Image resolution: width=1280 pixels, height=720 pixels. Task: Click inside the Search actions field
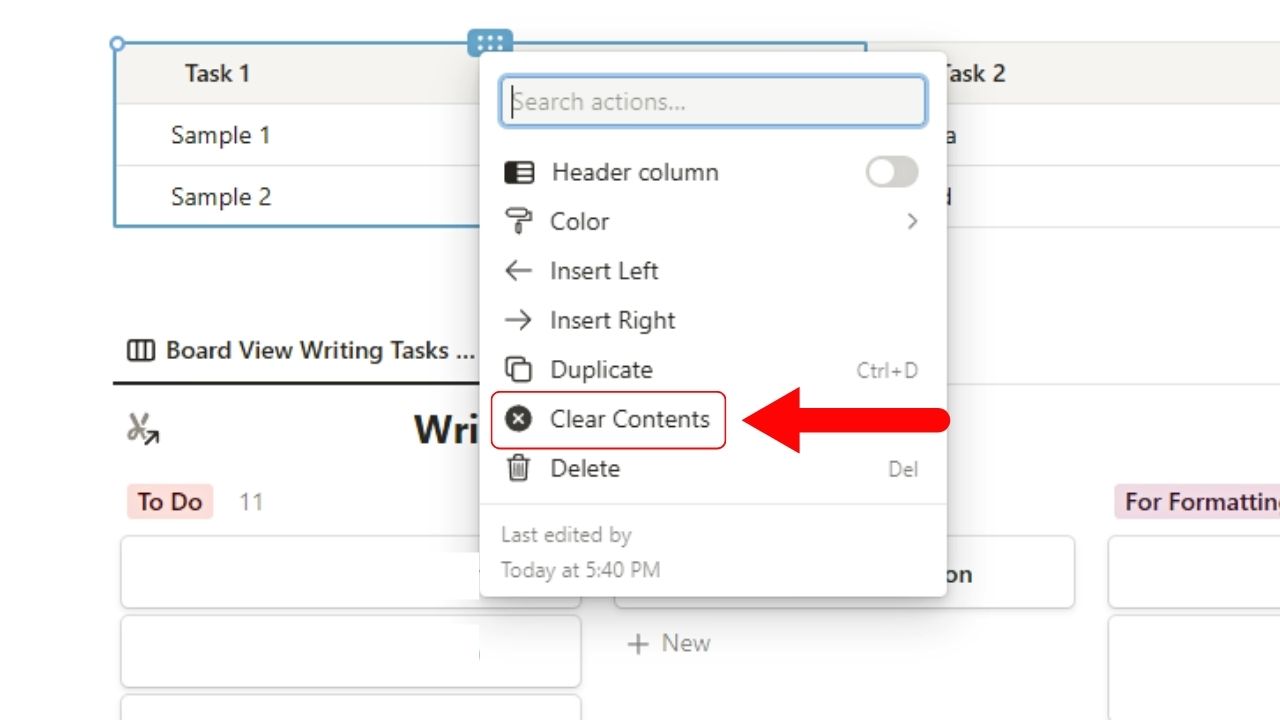(x=712, y=101)
